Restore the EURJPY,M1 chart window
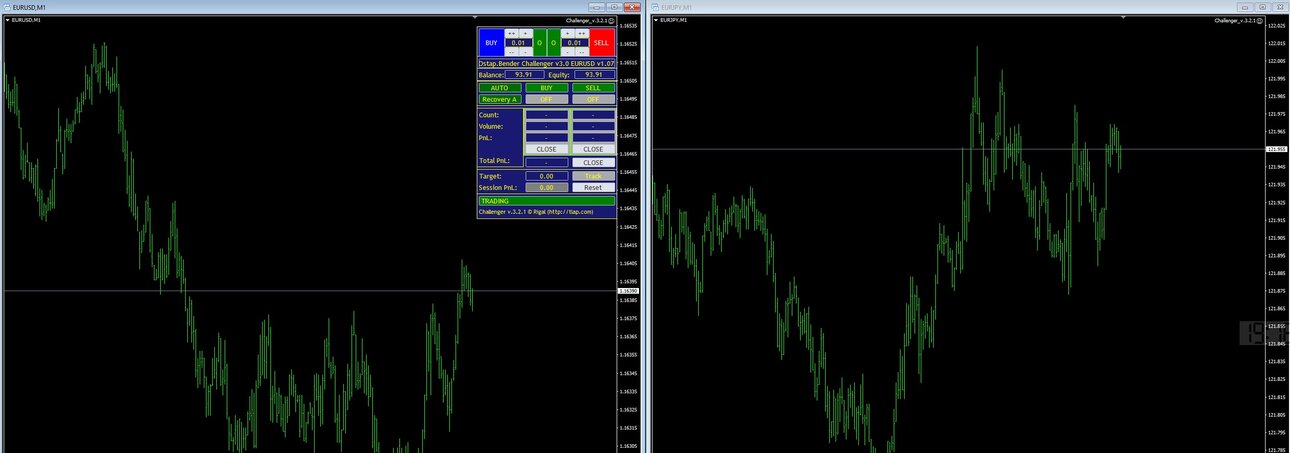The image size is (1290, 453). tap(1263, 7)
